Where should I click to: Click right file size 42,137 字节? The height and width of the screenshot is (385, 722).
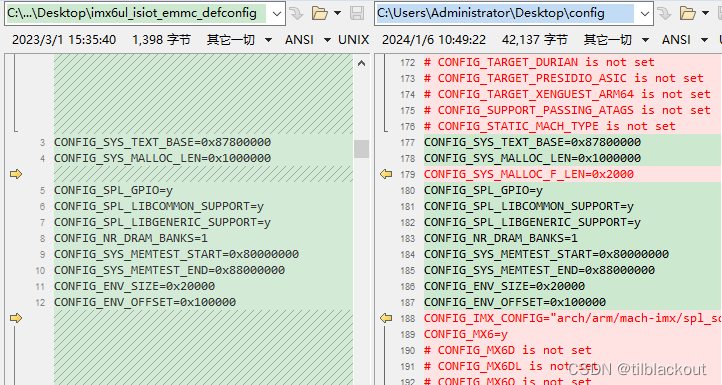tap(535, 40)
